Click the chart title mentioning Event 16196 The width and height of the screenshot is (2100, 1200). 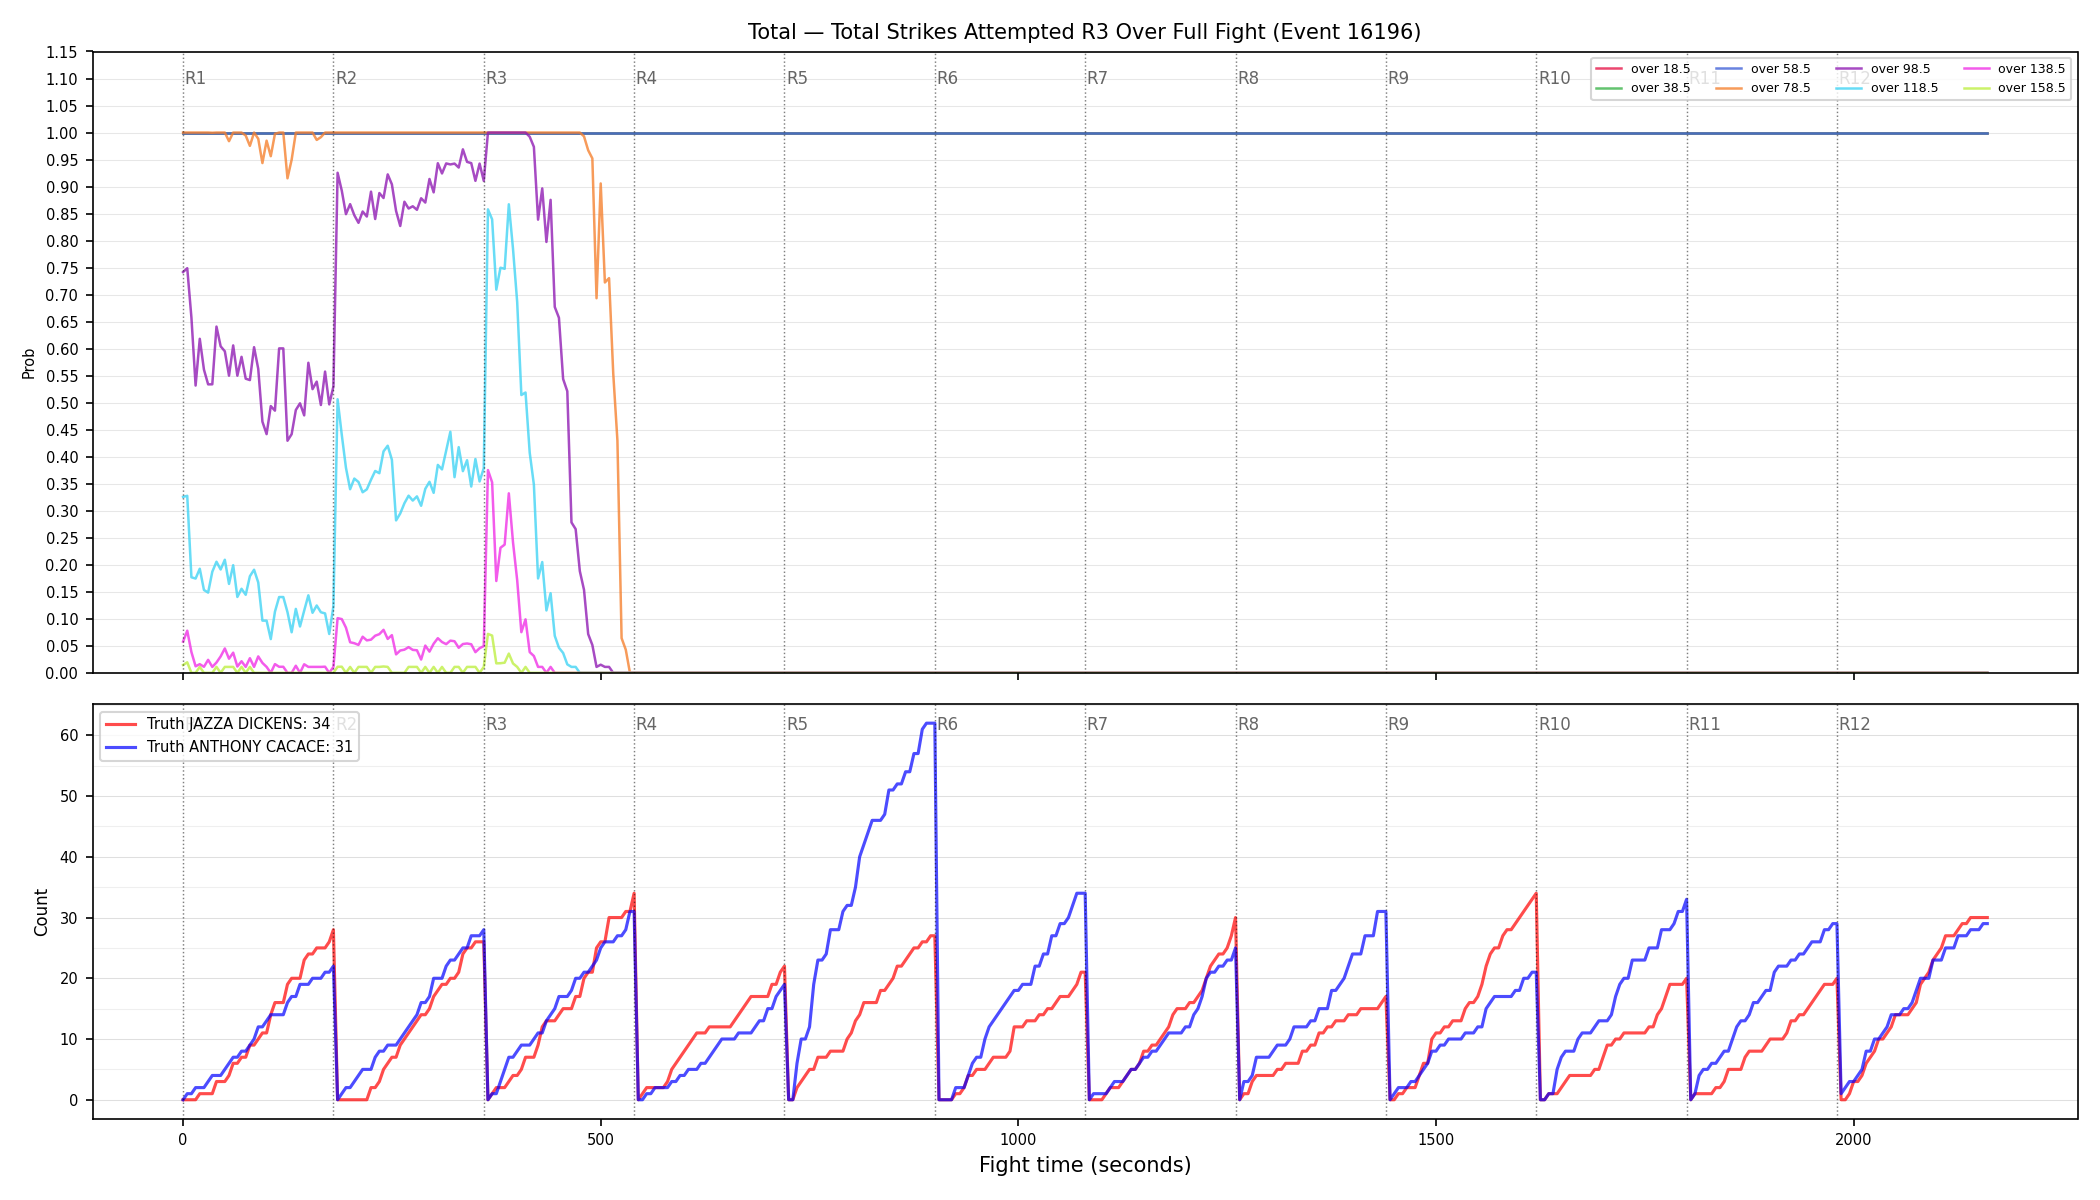[1084, 32]
